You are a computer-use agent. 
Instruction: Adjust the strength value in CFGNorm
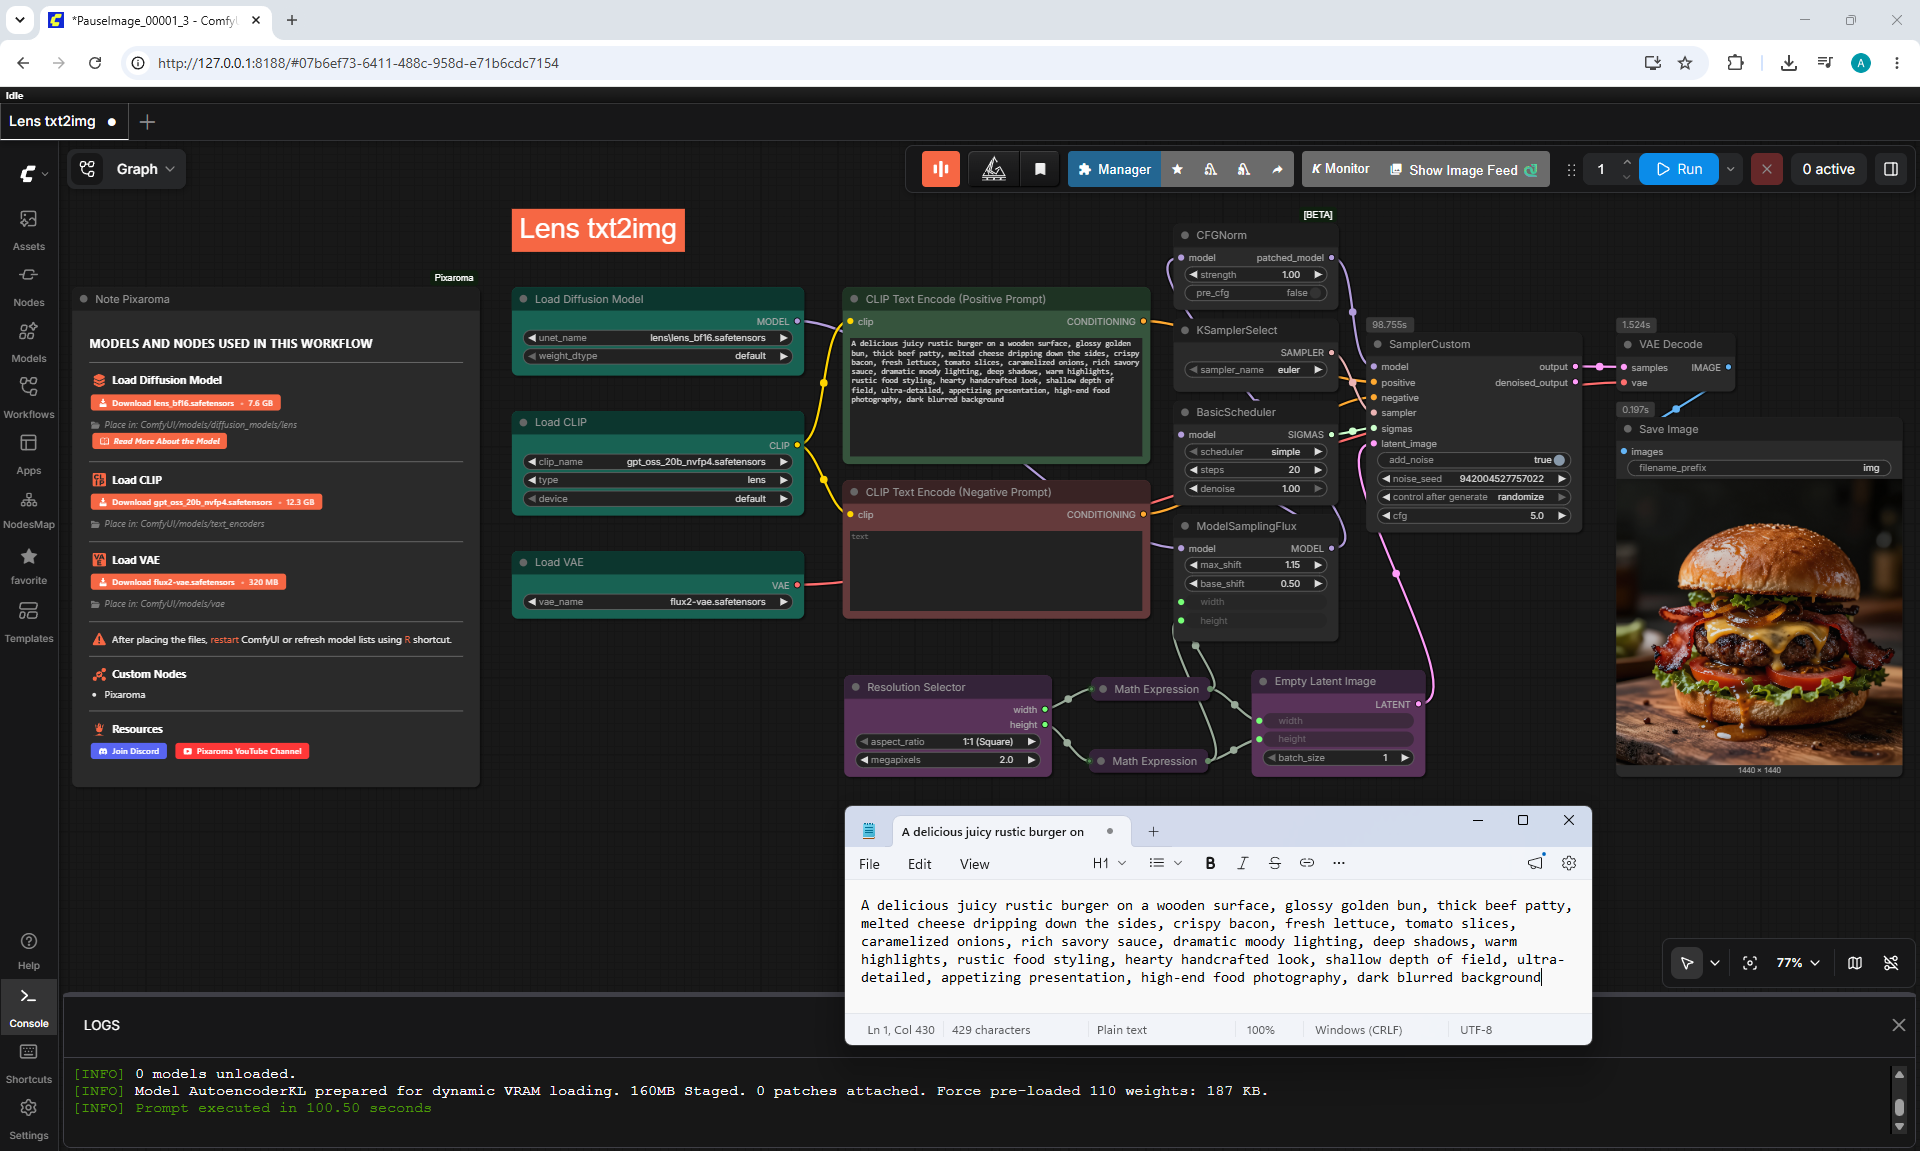point(1256,275)
